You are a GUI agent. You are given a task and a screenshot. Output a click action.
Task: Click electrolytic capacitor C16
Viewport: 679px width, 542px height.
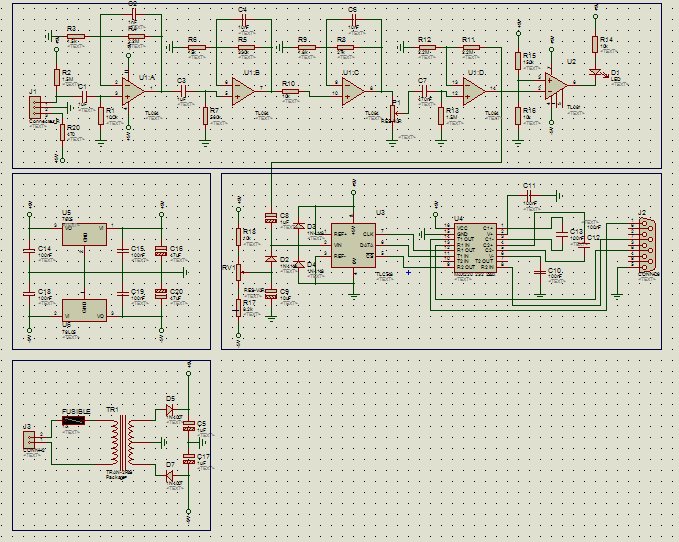coord(161,251)
